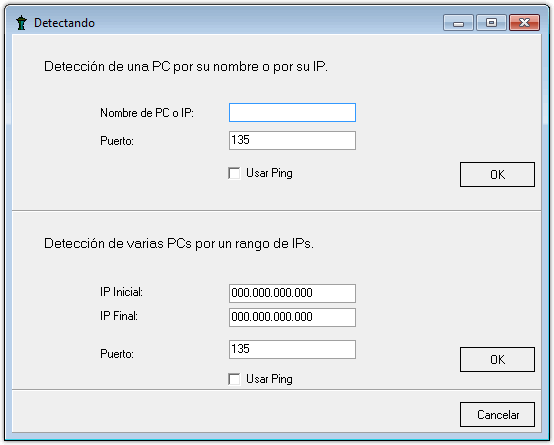Close the Detectando dialog with the red X
The width and height of the screenshot is (554, 445).
(524, 23)
